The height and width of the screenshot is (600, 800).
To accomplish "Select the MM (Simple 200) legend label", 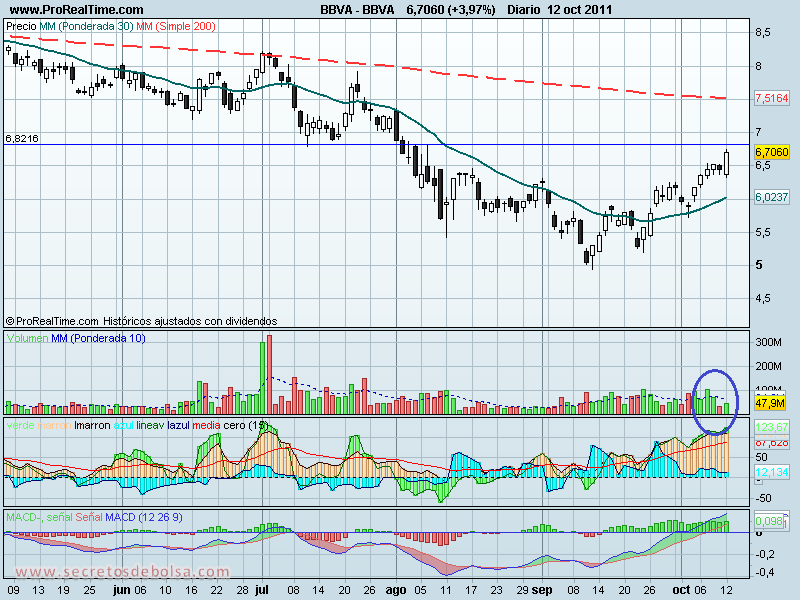I will pyautogui.click(x=176, y=26).
